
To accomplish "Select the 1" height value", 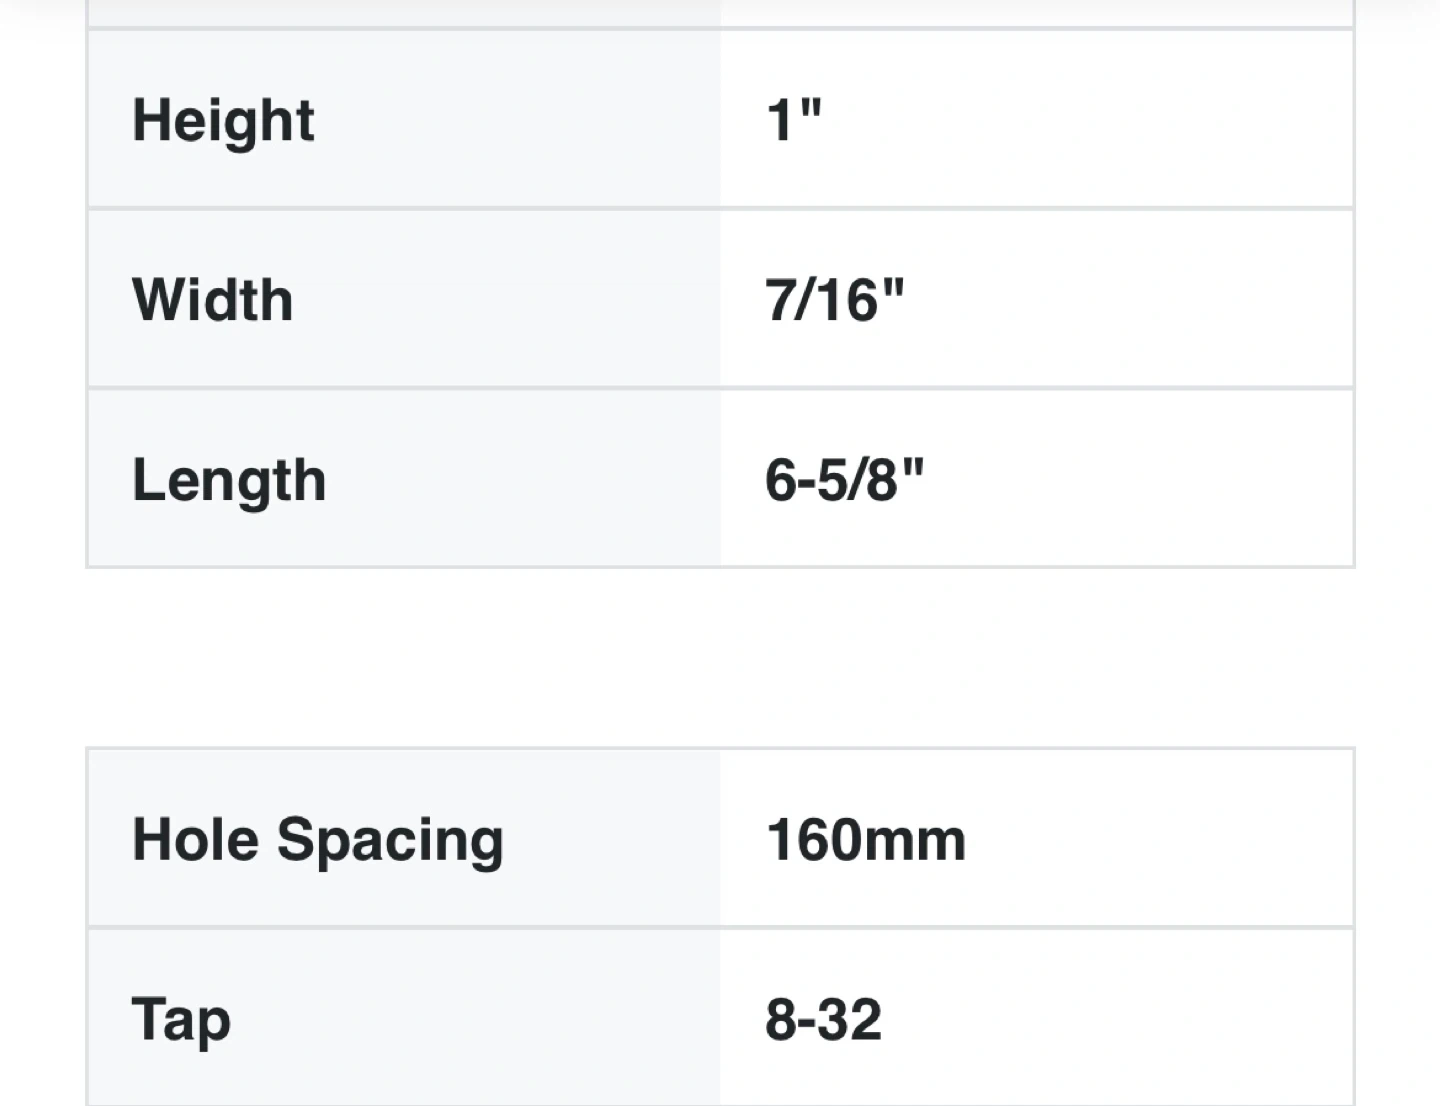I will coord(793,121).
